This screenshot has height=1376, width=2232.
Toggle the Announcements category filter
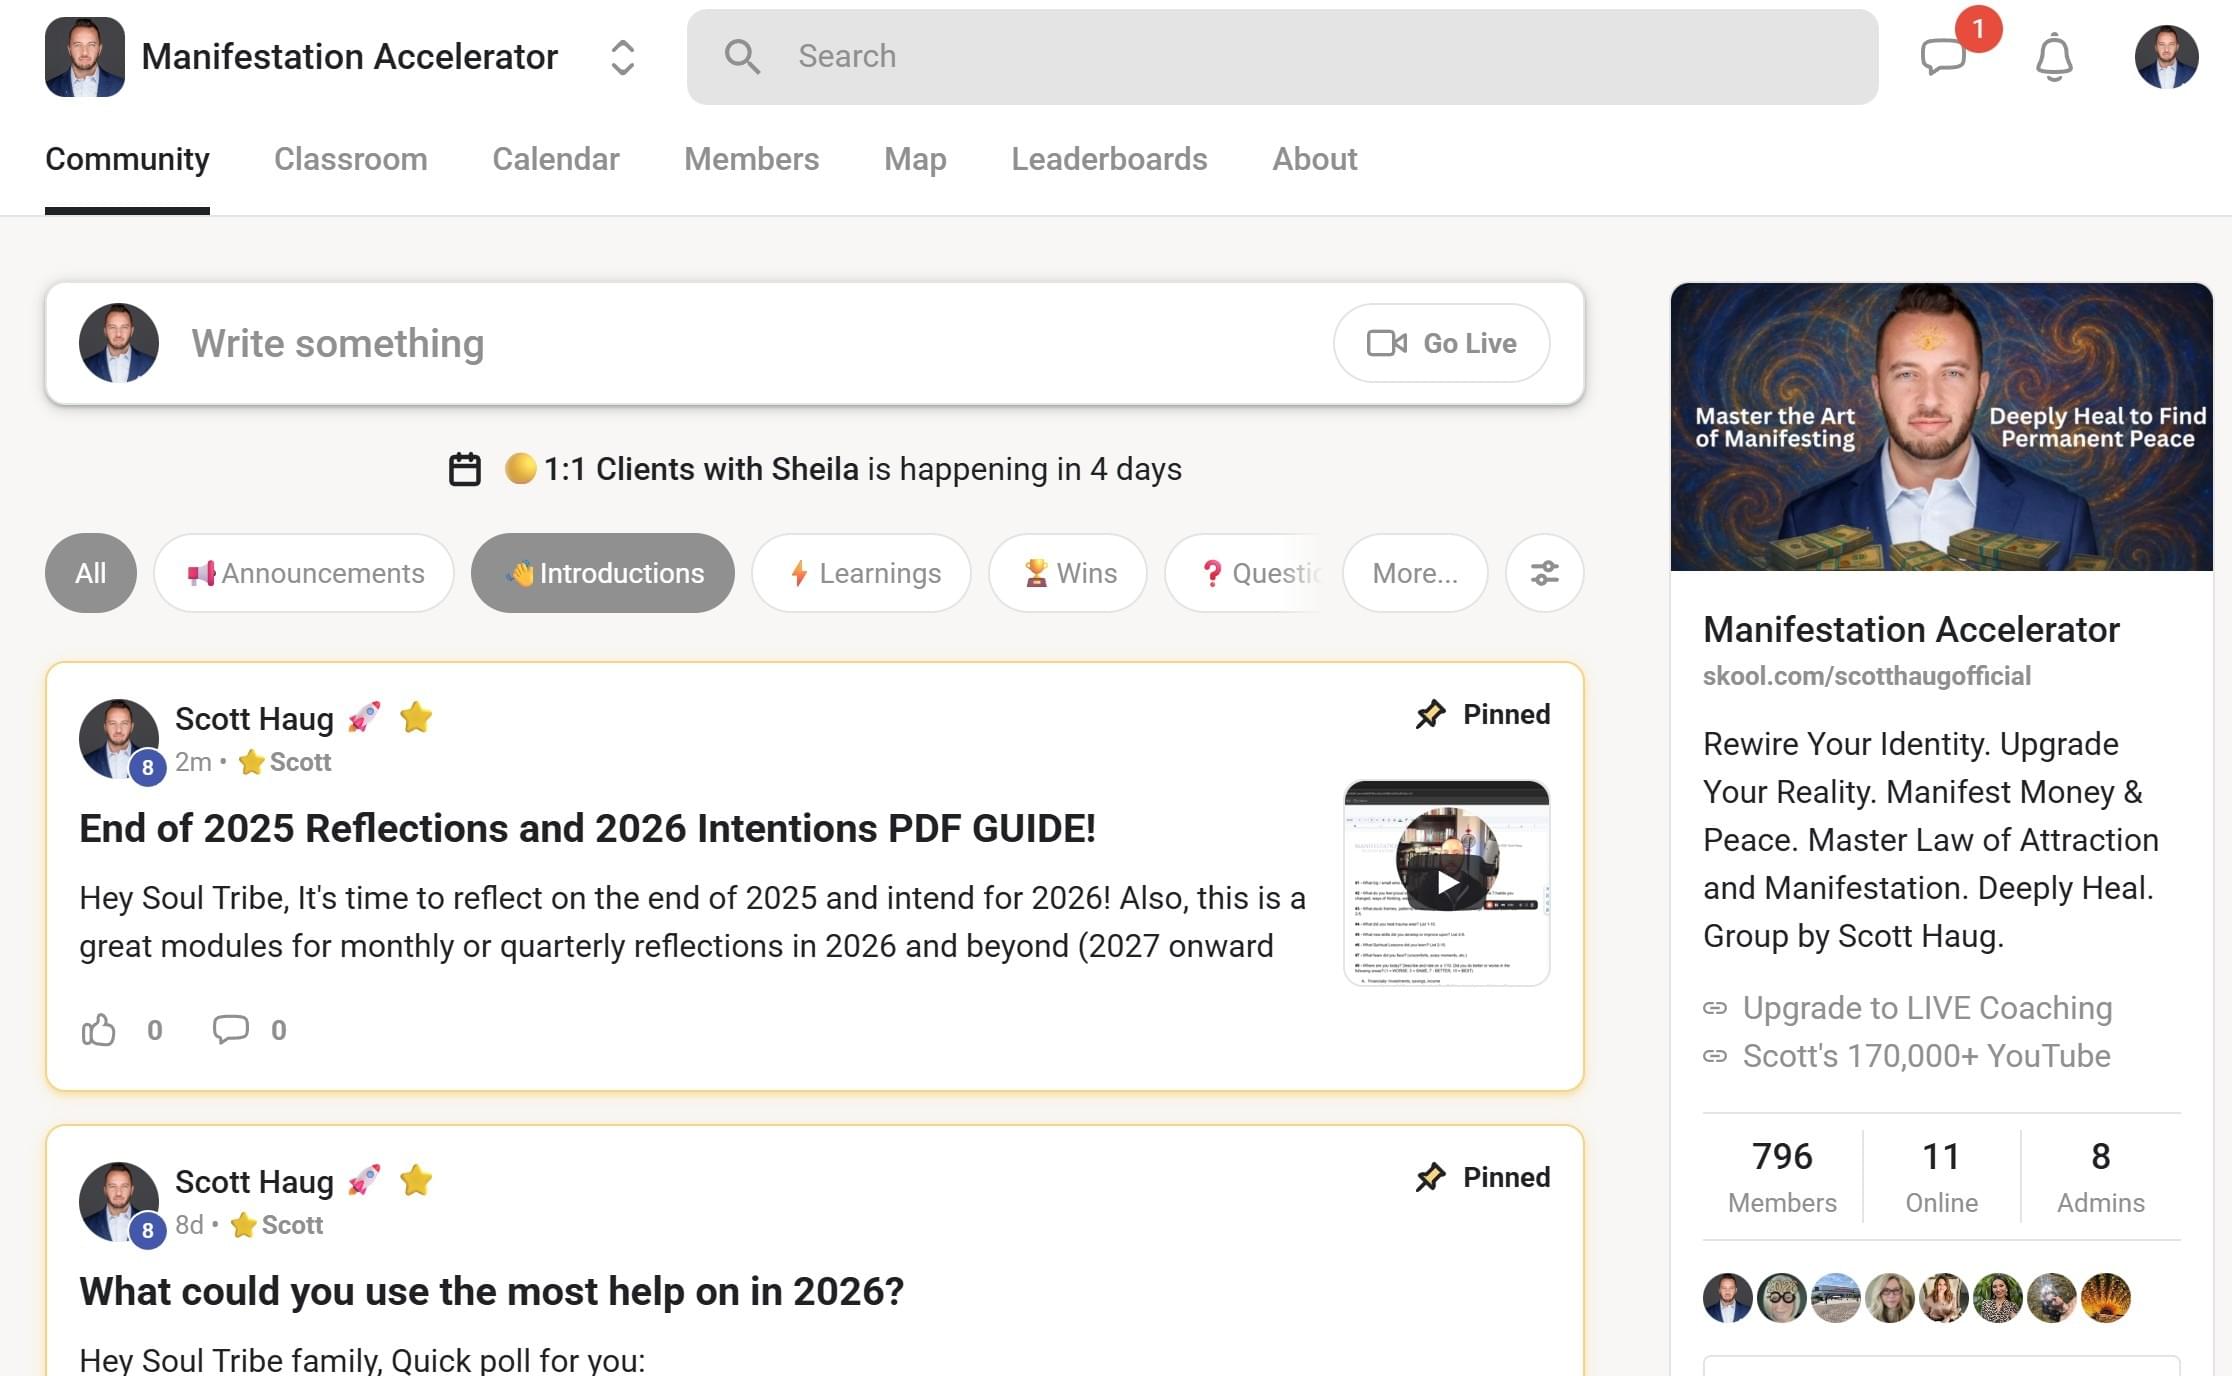tap(304, 573)
